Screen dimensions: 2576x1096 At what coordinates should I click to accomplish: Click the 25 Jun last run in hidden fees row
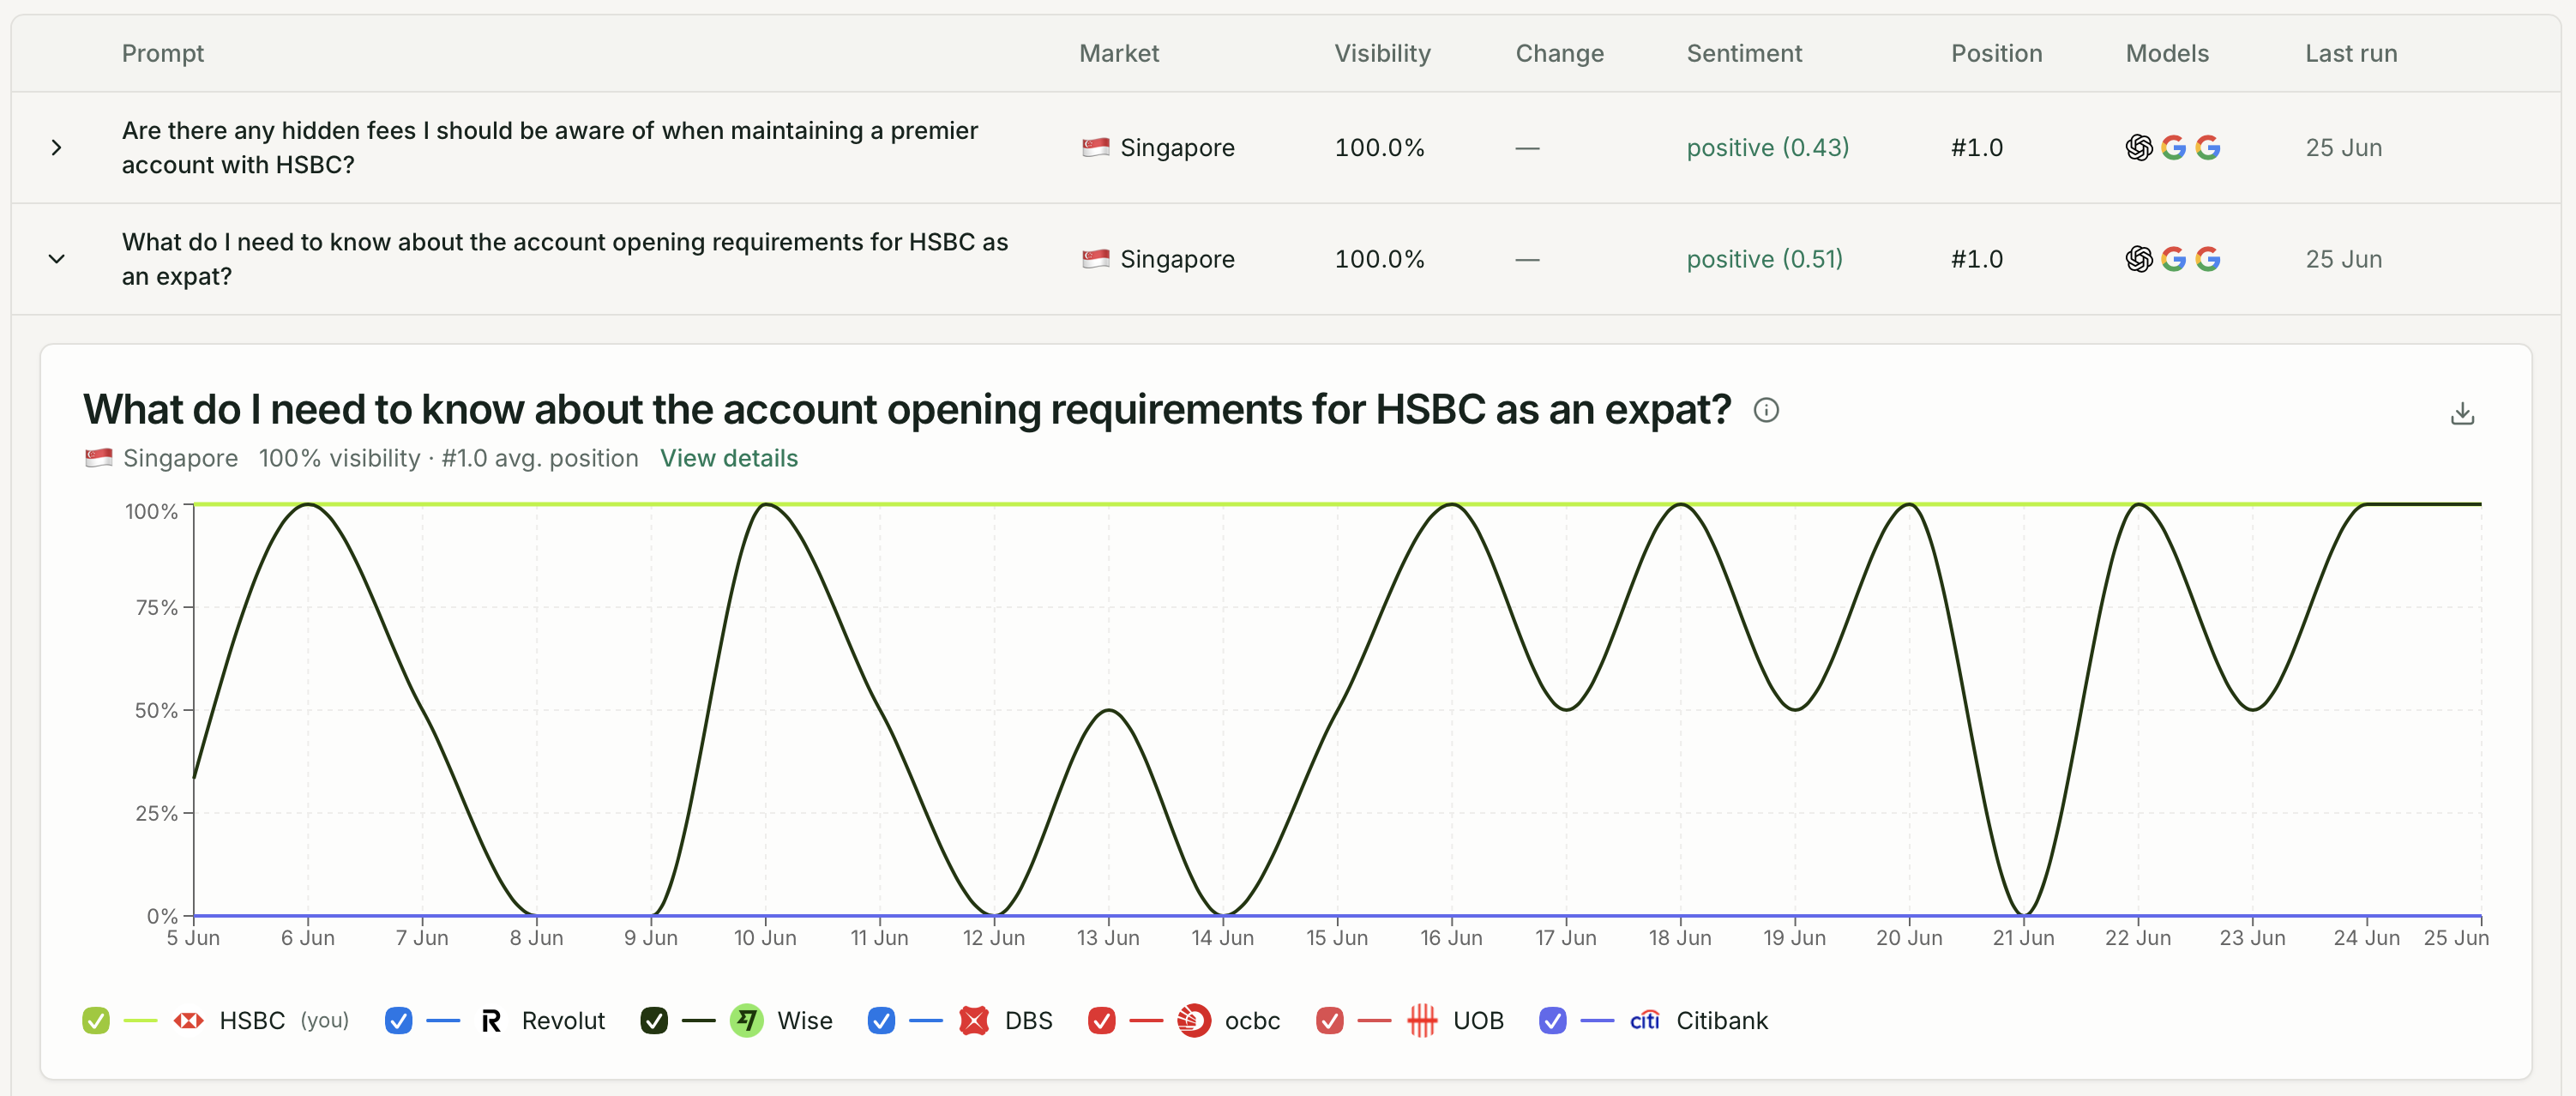(2343, 148)
